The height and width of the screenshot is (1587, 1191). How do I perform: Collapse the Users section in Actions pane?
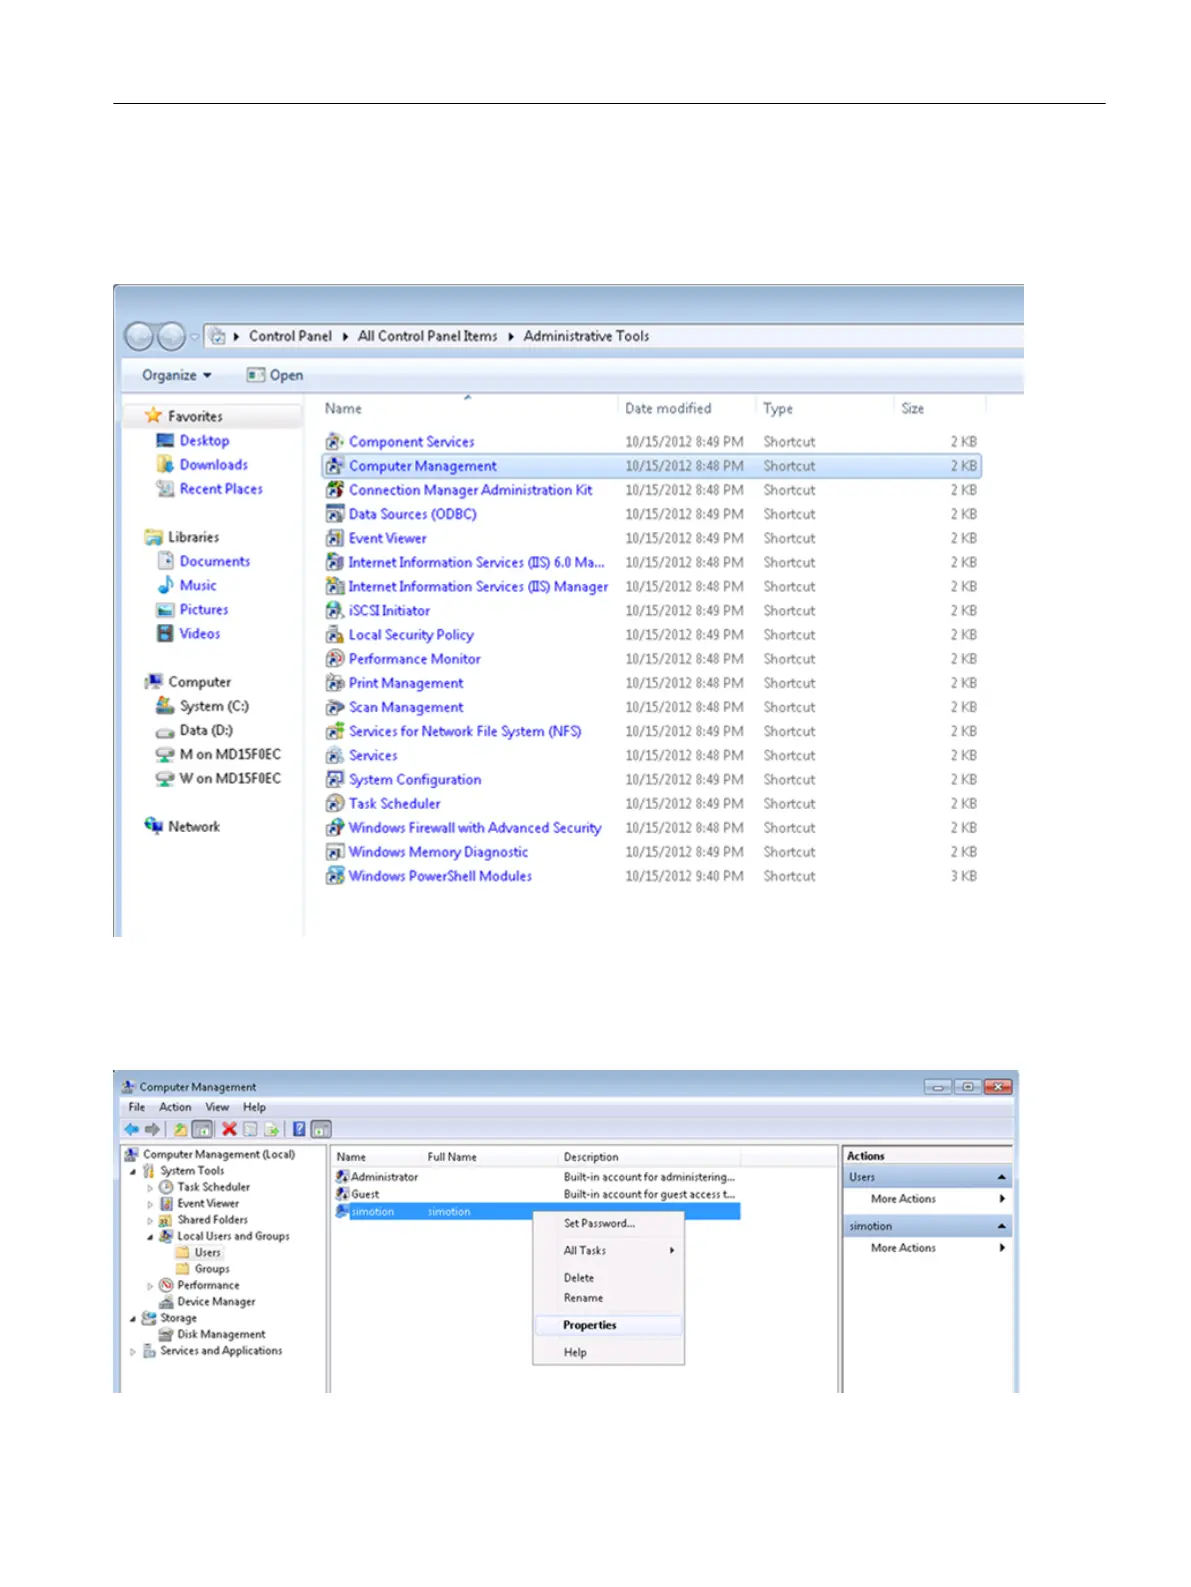[x=1001, y=1177]
